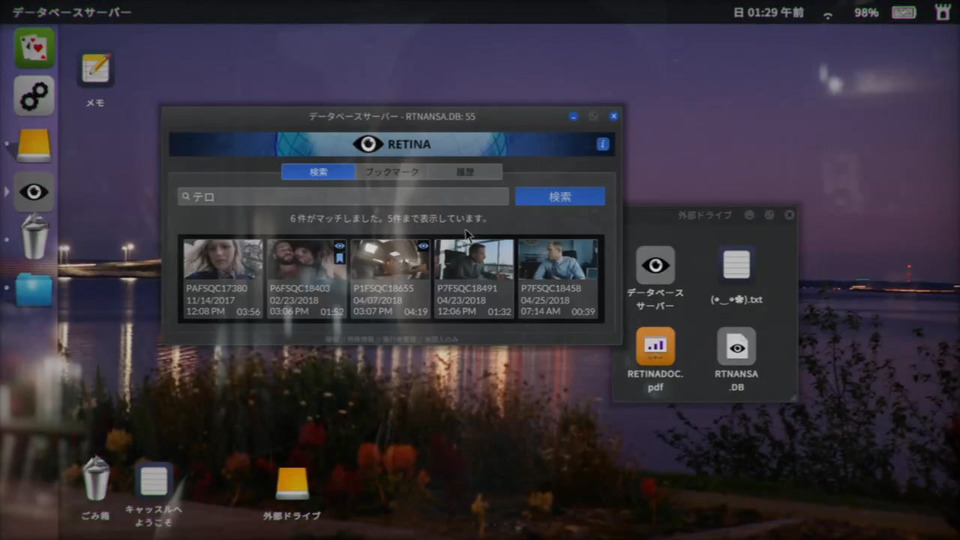Open the gears settings dock icon
Screen dimensions: 960x540
34,96
